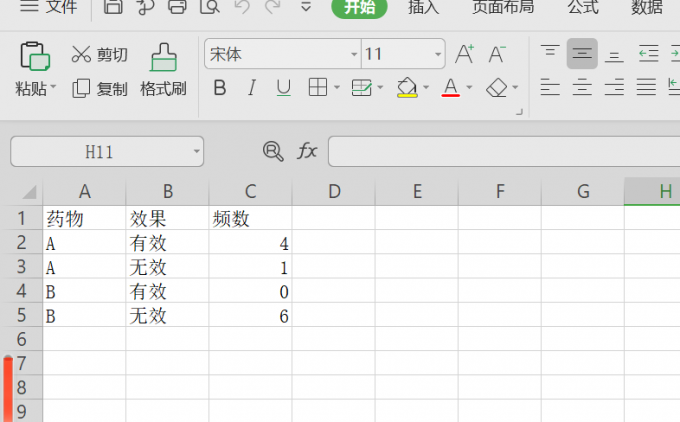680x422 pixels.
Task: Click the draw border table icon
Action: [361, 88]
